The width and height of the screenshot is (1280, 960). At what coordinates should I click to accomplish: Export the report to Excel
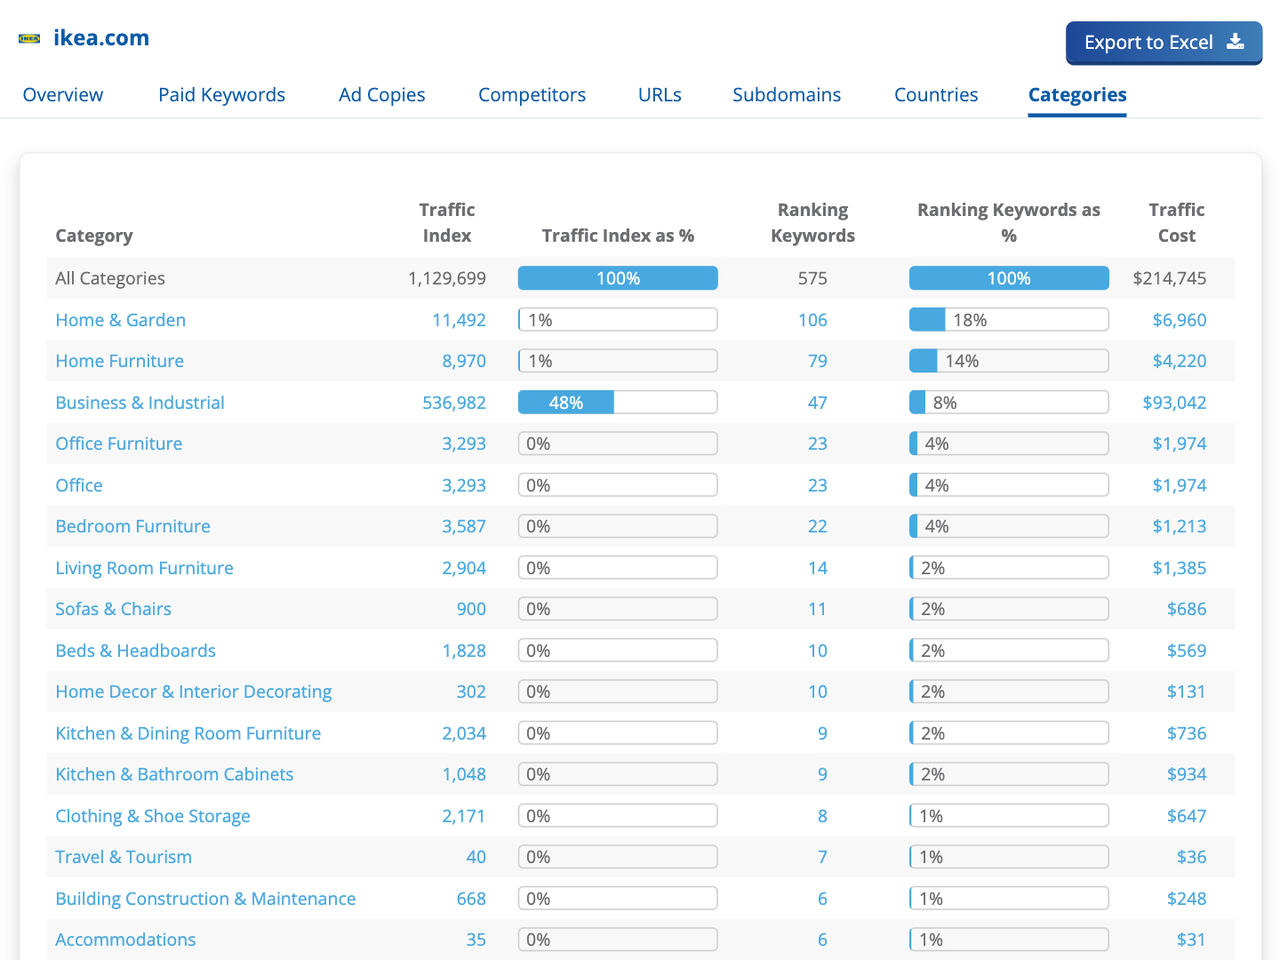1164,43
